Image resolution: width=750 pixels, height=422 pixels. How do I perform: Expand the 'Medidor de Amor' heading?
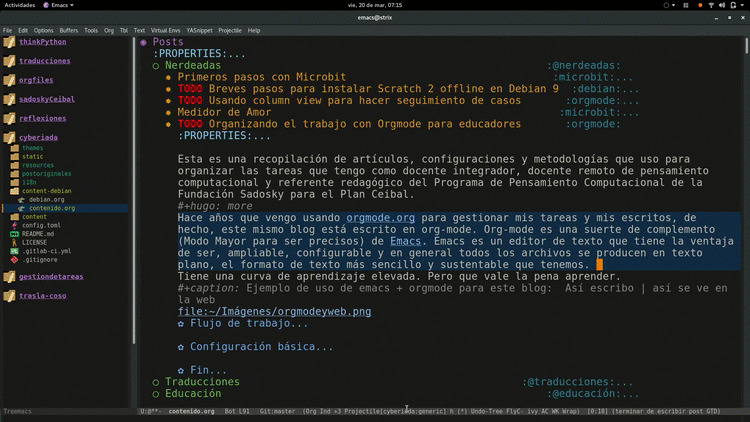224,112
